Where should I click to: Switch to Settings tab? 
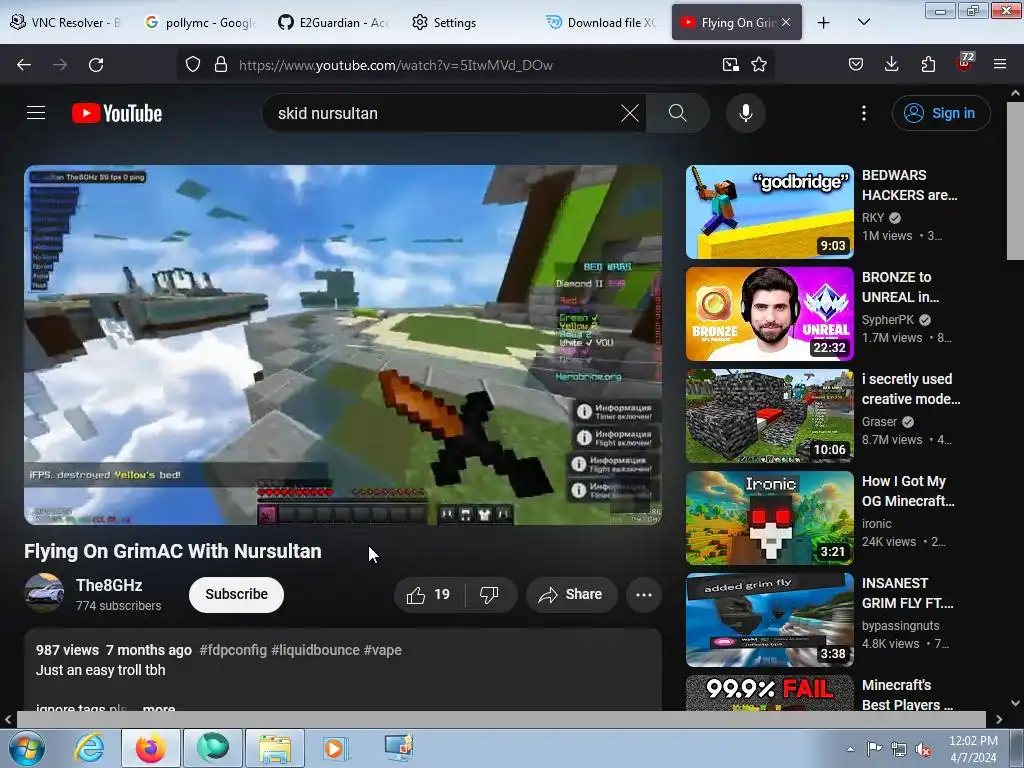click(467, 22)
